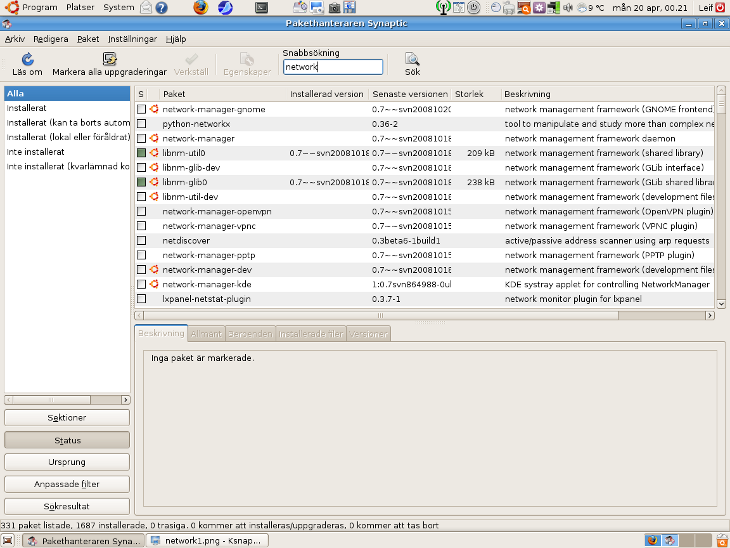Sort by the S status column header
This screenshot has height=548, width=730.
tap(141, 94)
